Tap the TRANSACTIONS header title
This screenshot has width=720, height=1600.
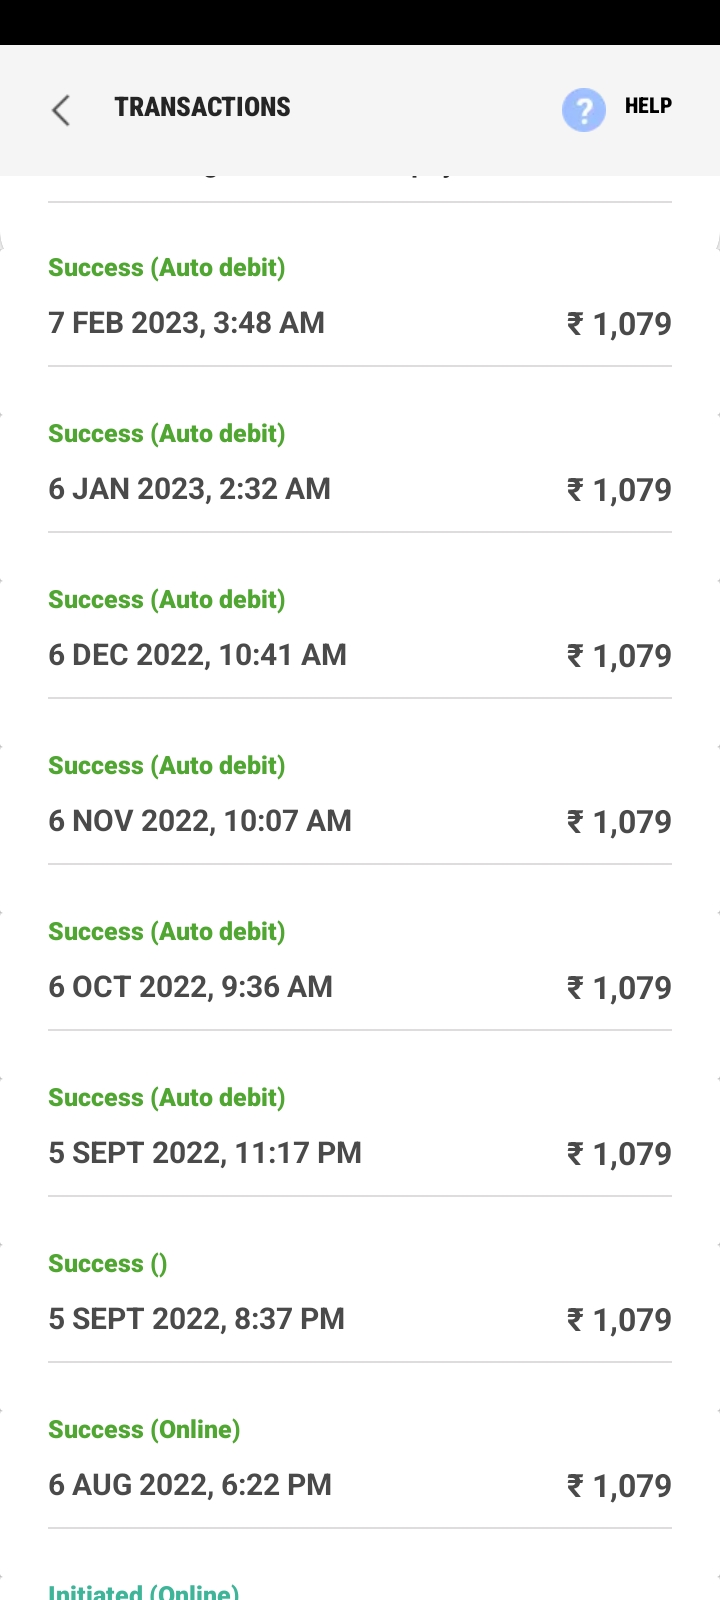coord(202,107)
